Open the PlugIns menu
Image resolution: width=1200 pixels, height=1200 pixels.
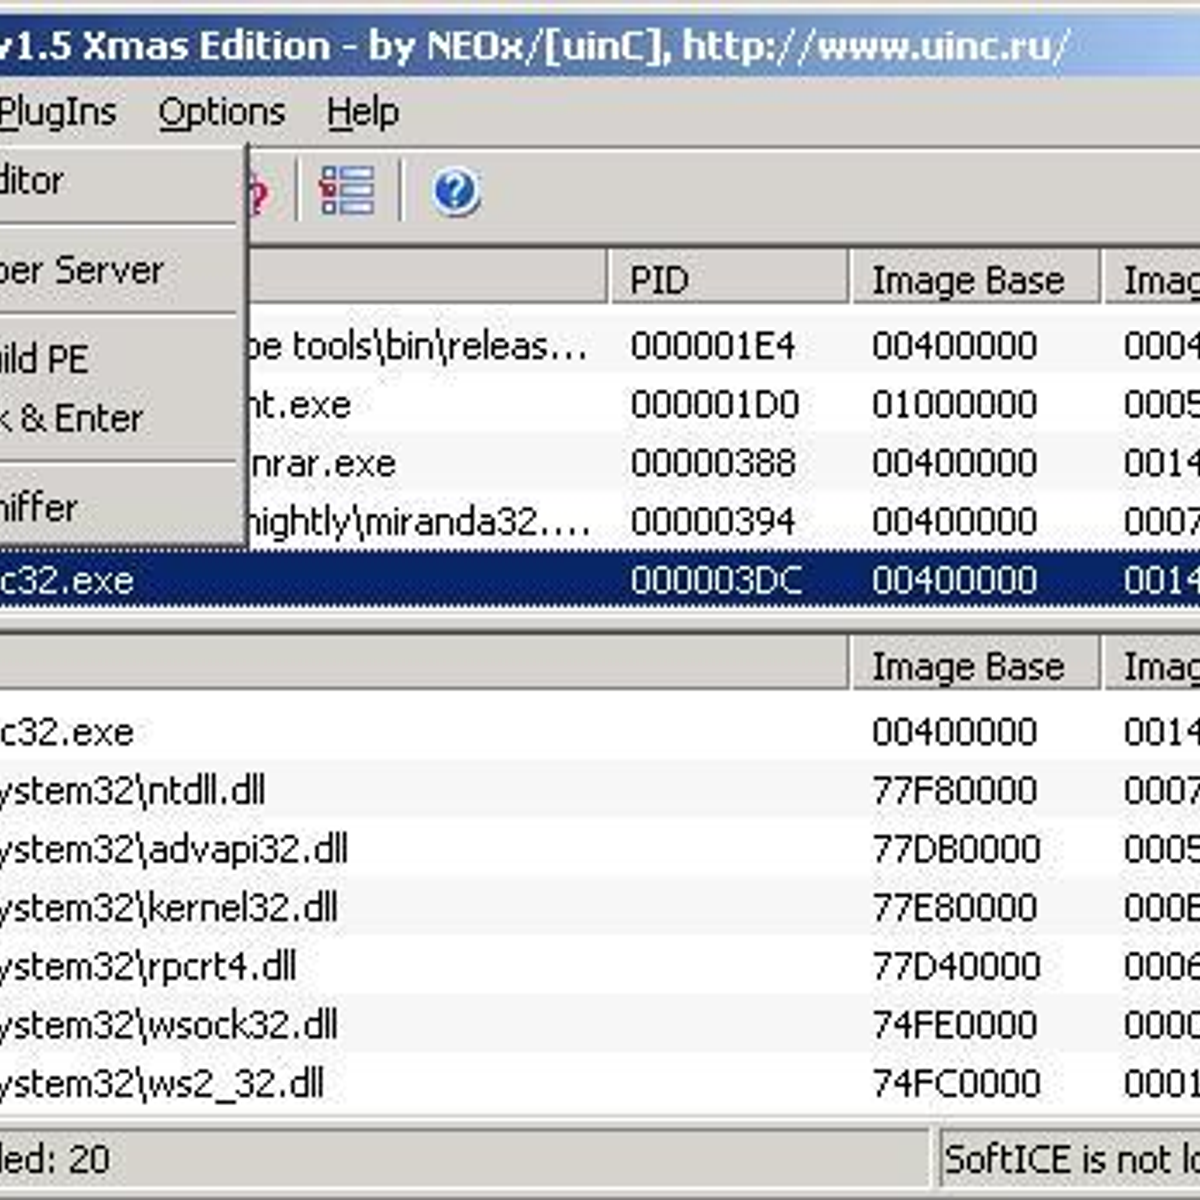point(57,111)
